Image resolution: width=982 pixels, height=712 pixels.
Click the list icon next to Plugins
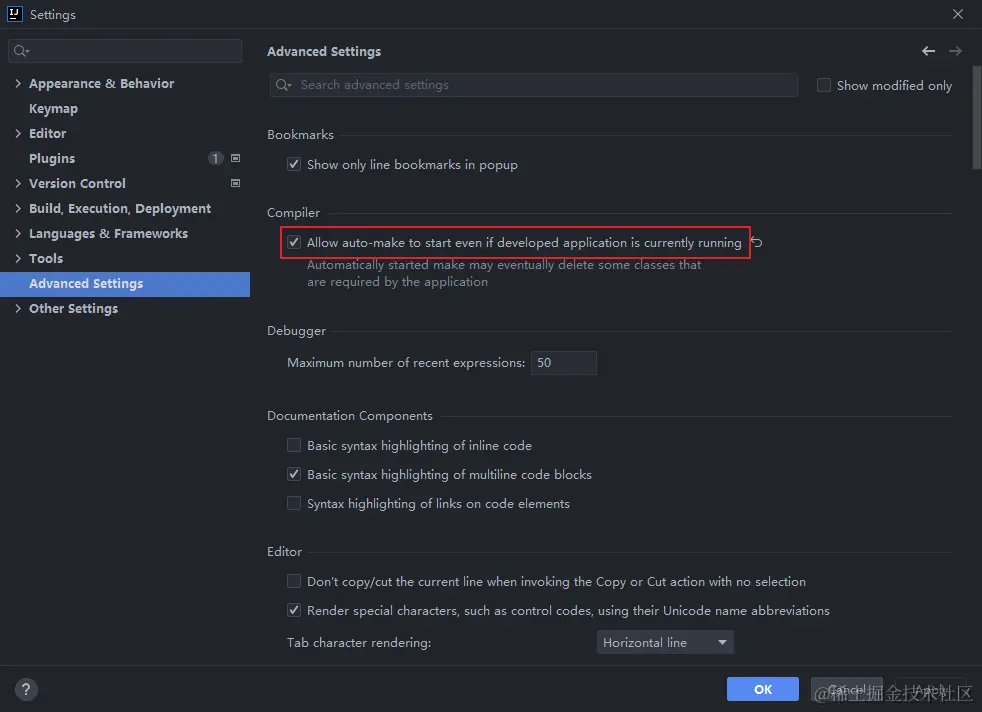tap(236, 158)
